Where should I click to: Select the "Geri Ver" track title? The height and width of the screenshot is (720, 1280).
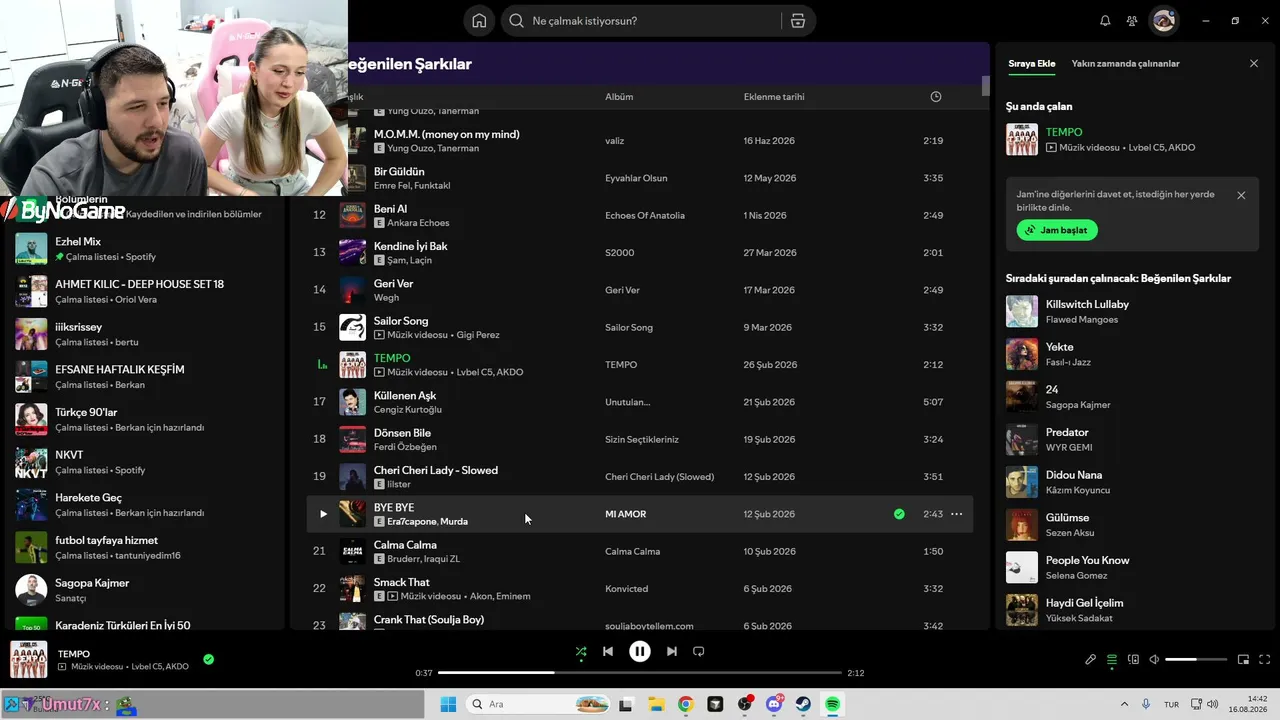coord(394,283)
